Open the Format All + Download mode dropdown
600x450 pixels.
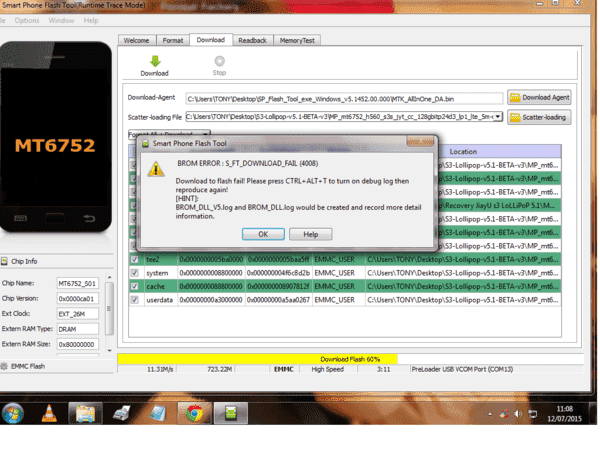point(169,134)
